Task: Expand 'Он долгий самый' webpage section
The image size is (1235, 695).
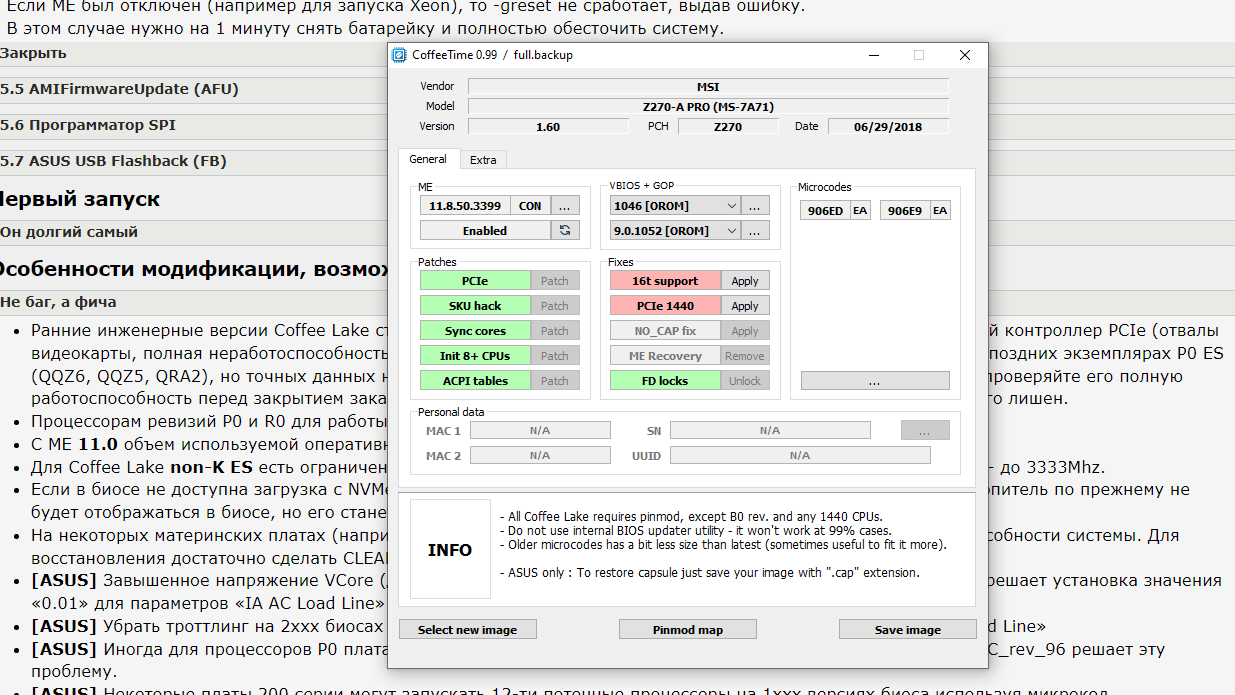Action: 69,232
